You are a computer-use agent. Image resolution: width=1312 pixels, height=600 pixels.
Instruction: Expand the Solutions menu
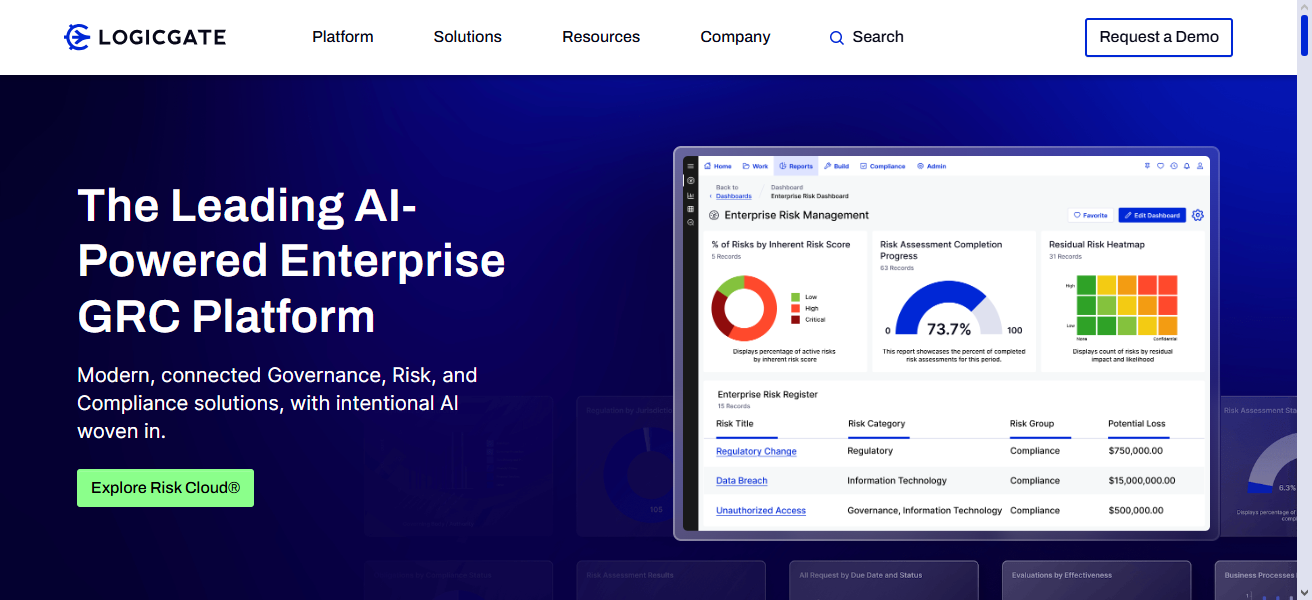467,37
